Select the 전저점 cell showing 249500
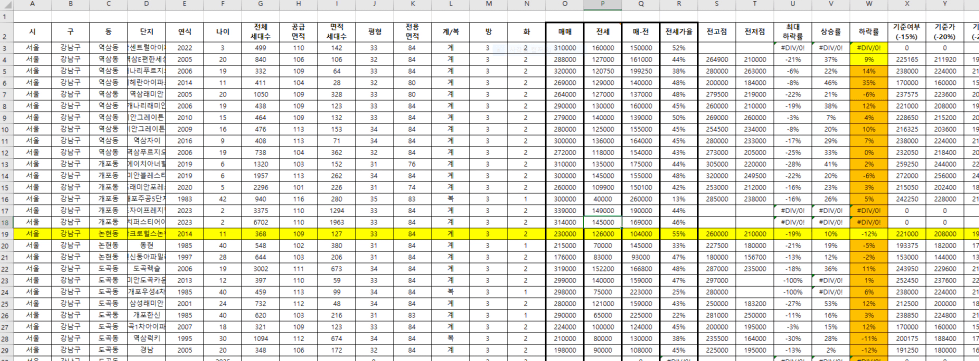 (755, 177)
